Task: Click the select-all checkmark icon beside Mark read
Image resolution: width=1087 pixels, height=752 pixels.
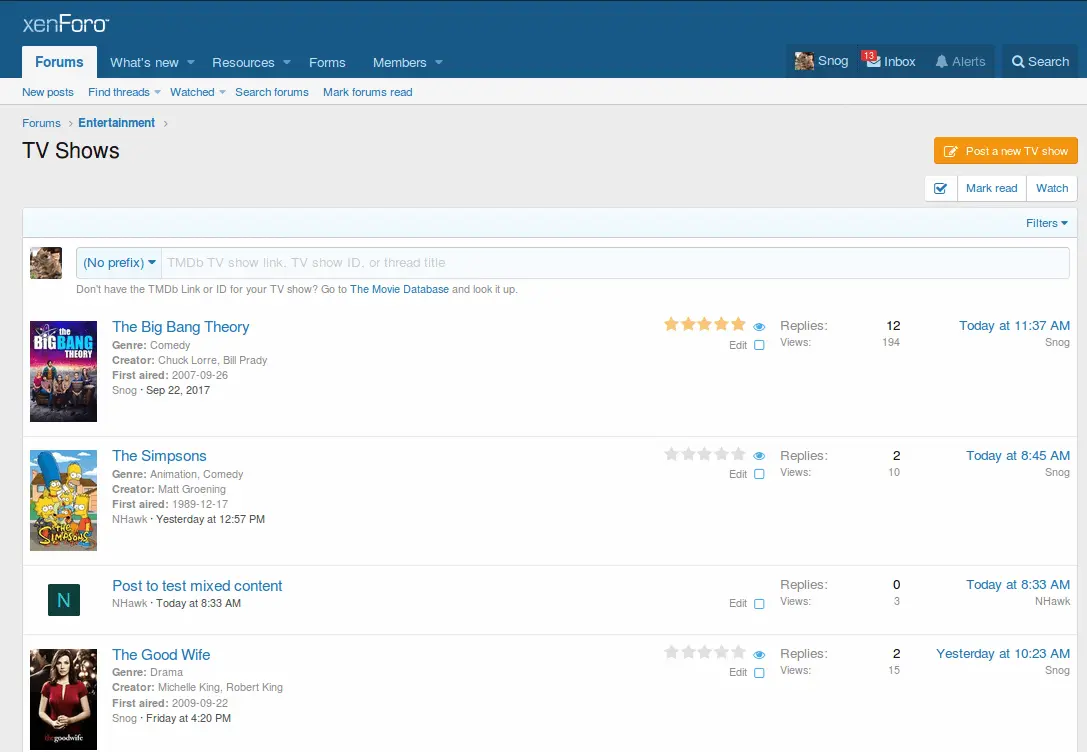Action: [940, 188]
